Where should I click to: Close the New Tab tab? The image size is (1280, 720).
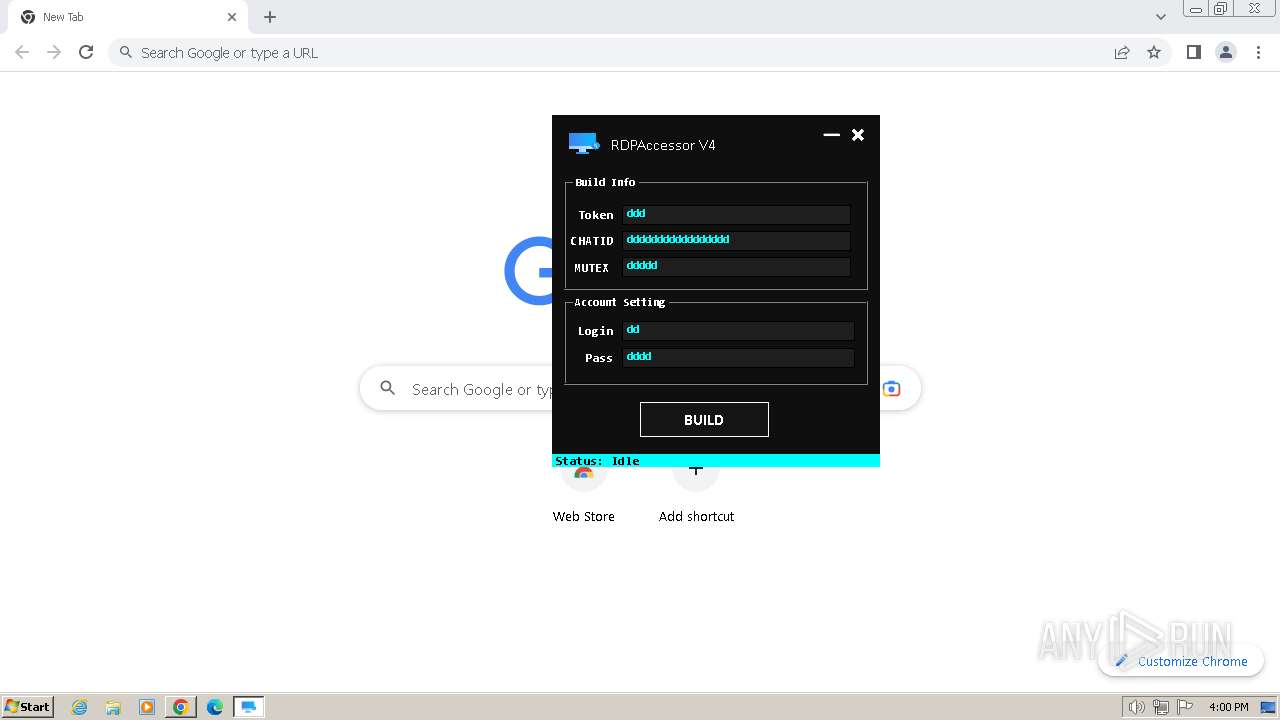pyautogui.click(x=232, y=17)
